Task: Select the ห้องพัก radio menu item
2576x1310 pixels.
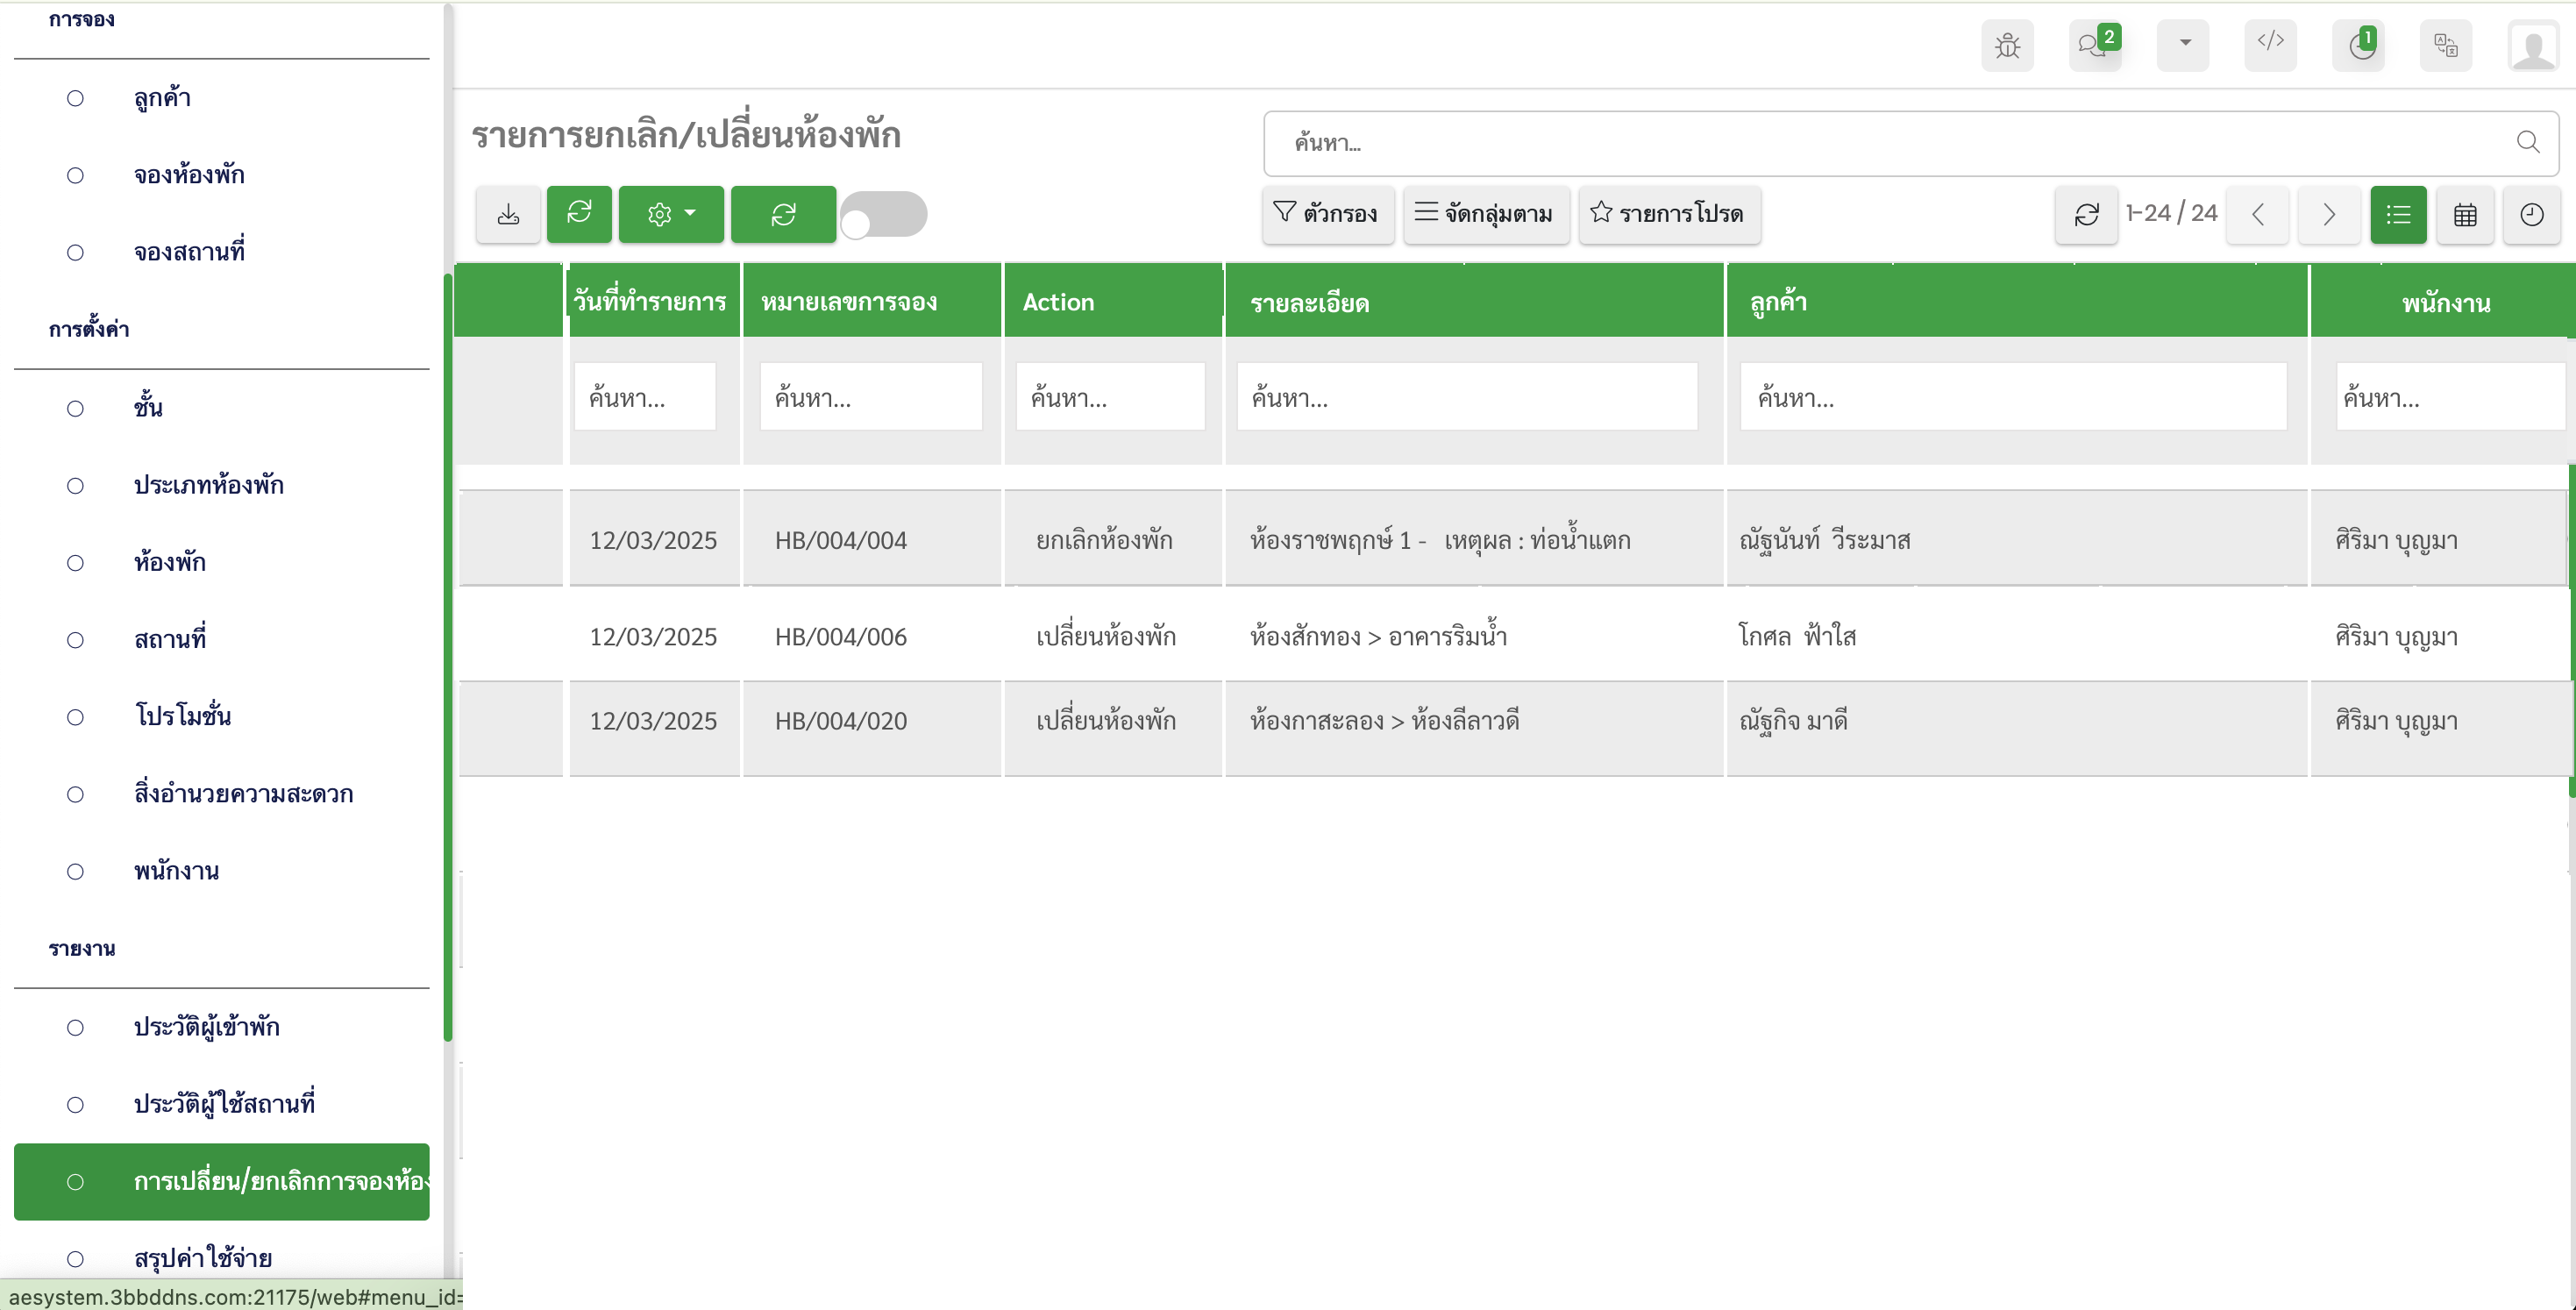Action: 170,562
